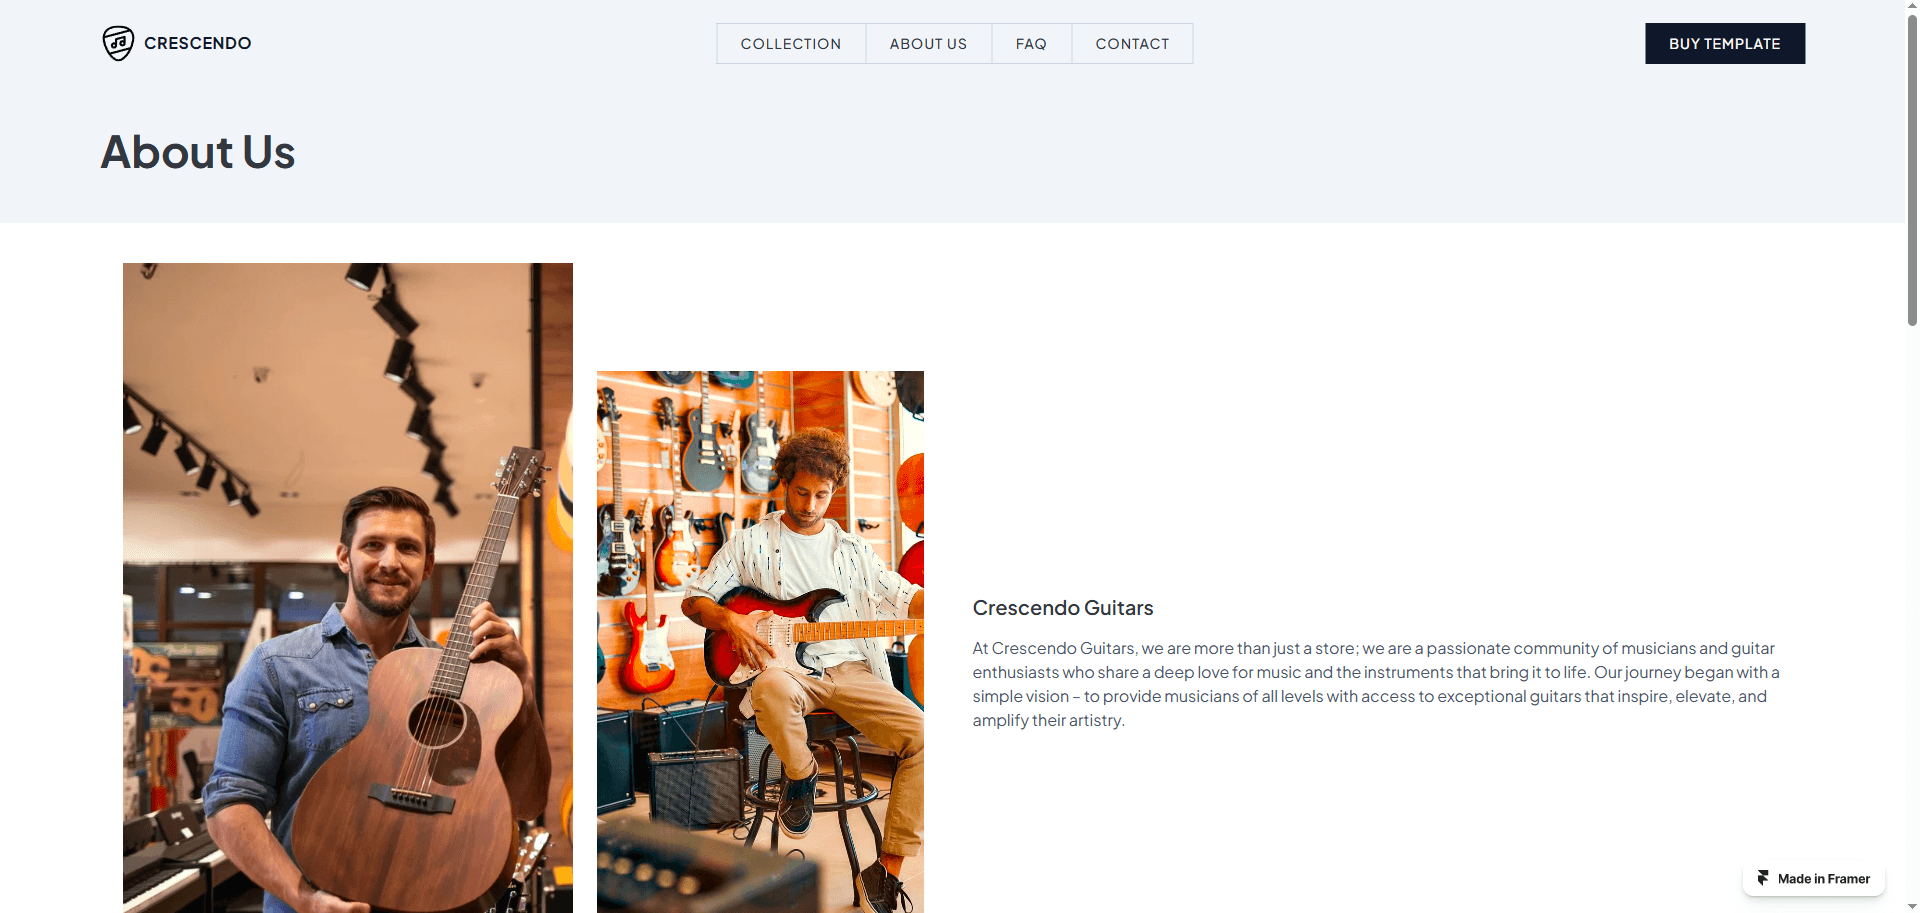The image size is (1920, 913).
Task: Click the empty scrollbar track below thumb
Action: (x=1912, y=610)
